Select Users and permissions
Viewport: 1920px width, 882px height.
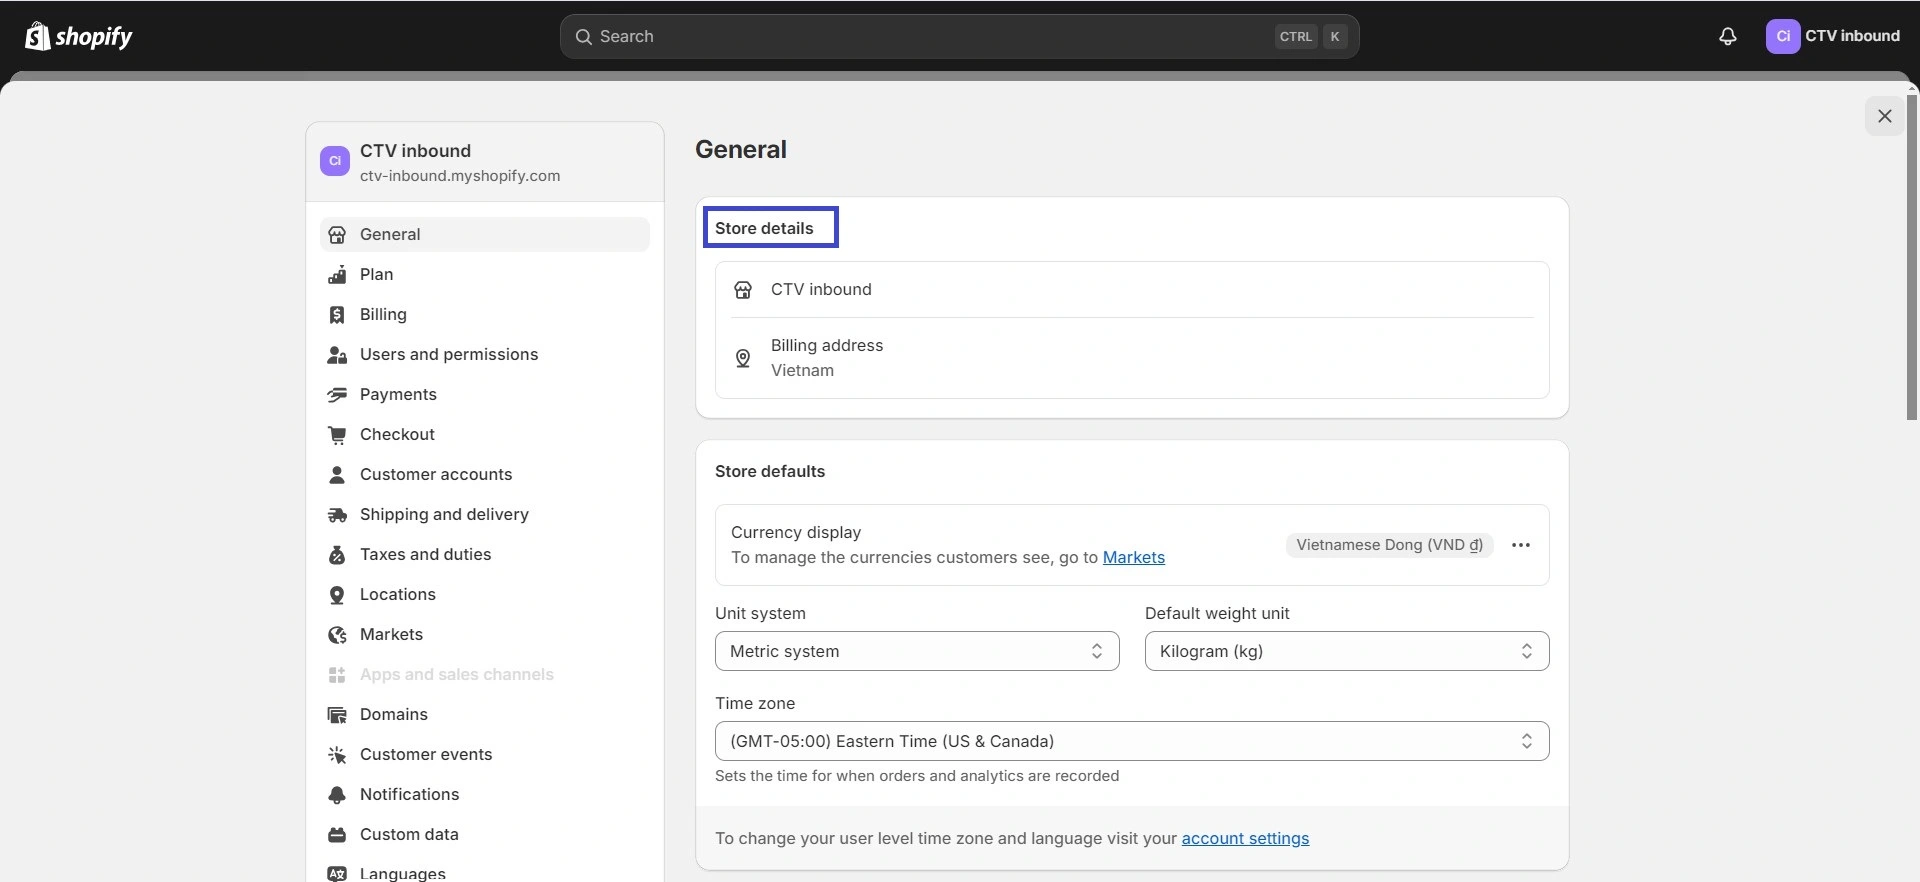coord(485,354)
